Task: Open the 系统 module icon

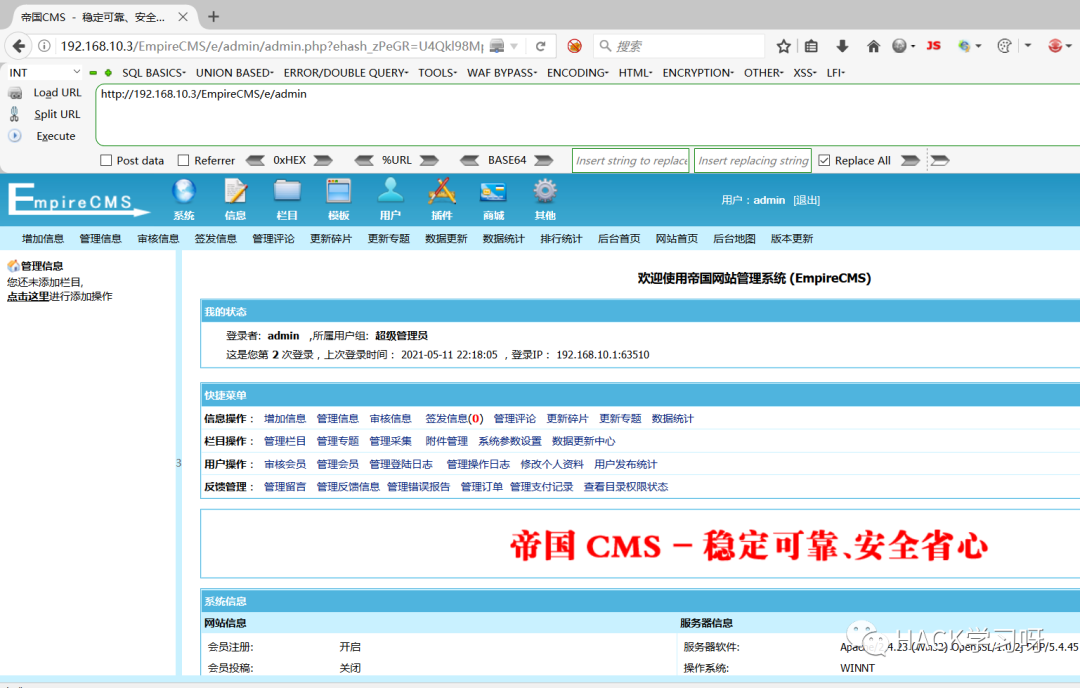Action: 184,200
